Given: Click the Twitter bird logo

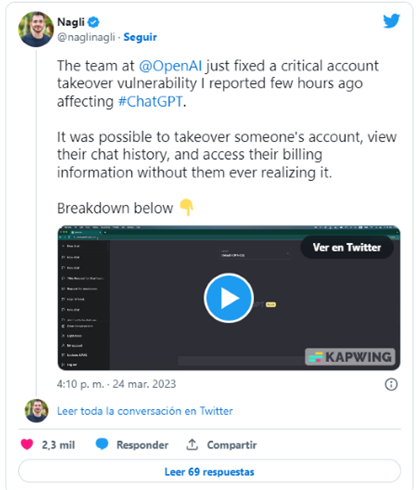Looking at the screenshot, I should (391, 21).
